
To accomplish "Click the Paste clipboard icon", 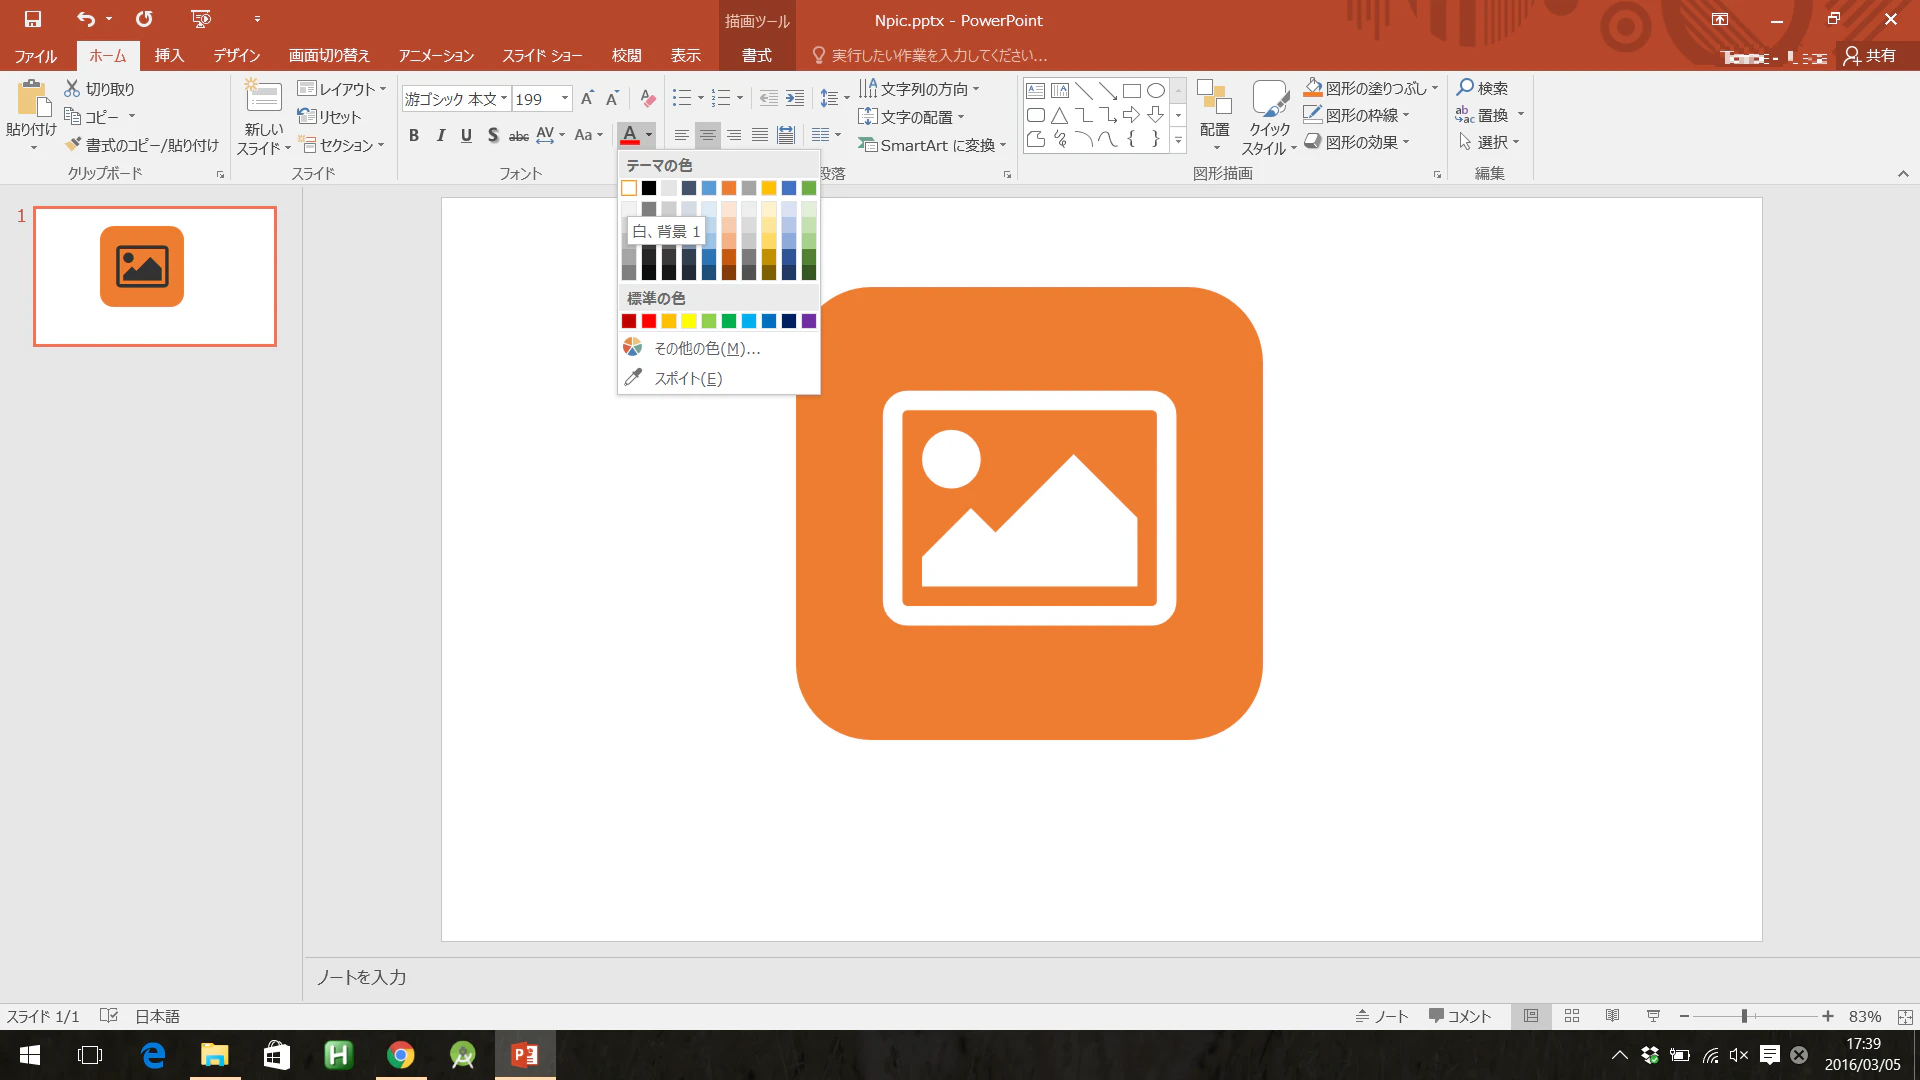I will pyautogui.click(x=32, y=99).
